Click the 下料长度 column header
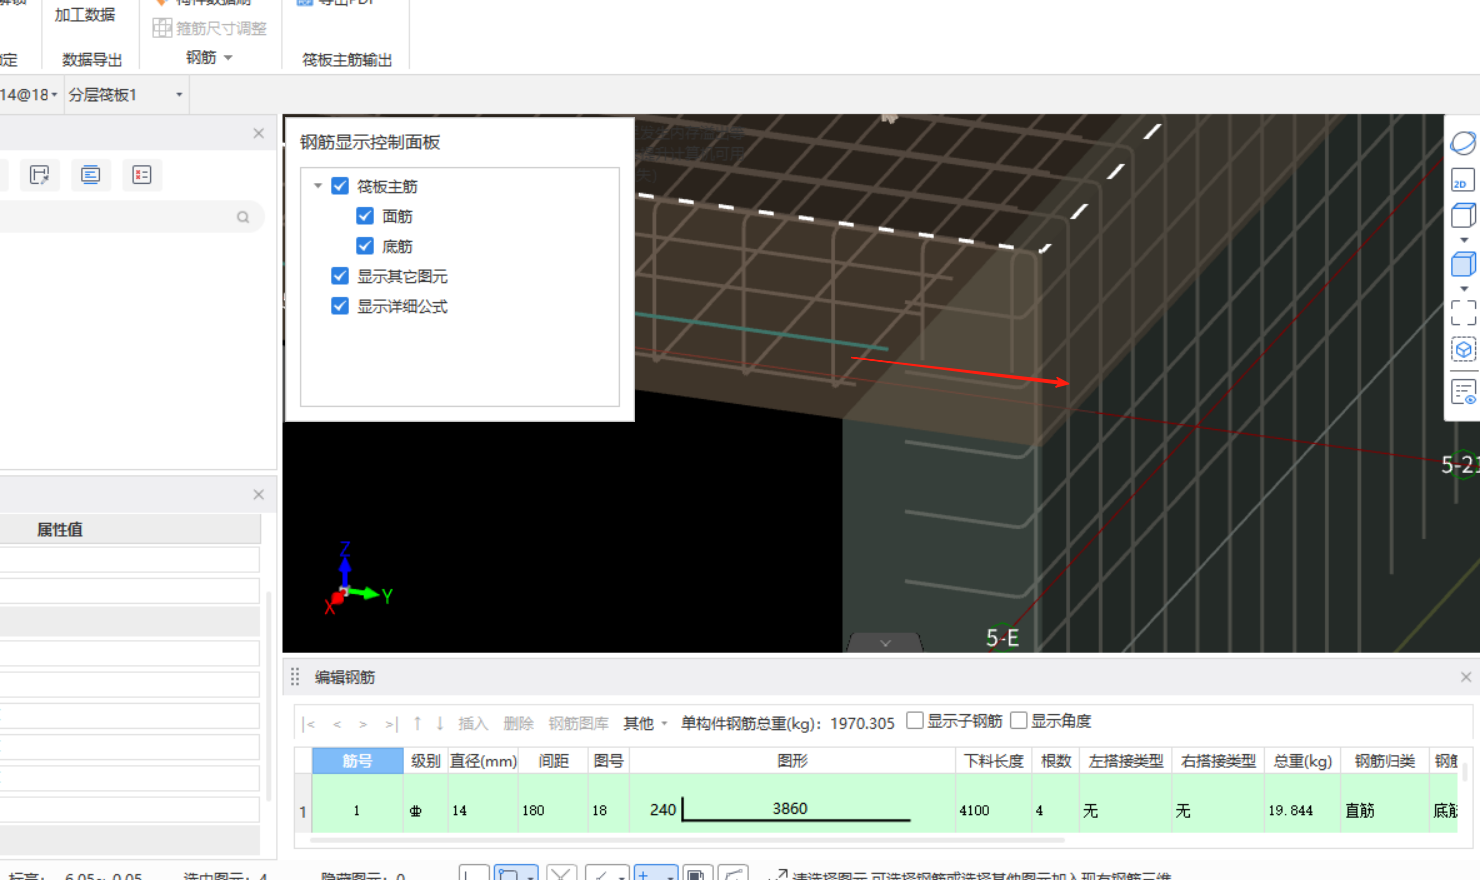This screenshot has height=880, width=1480. [994, 761]
